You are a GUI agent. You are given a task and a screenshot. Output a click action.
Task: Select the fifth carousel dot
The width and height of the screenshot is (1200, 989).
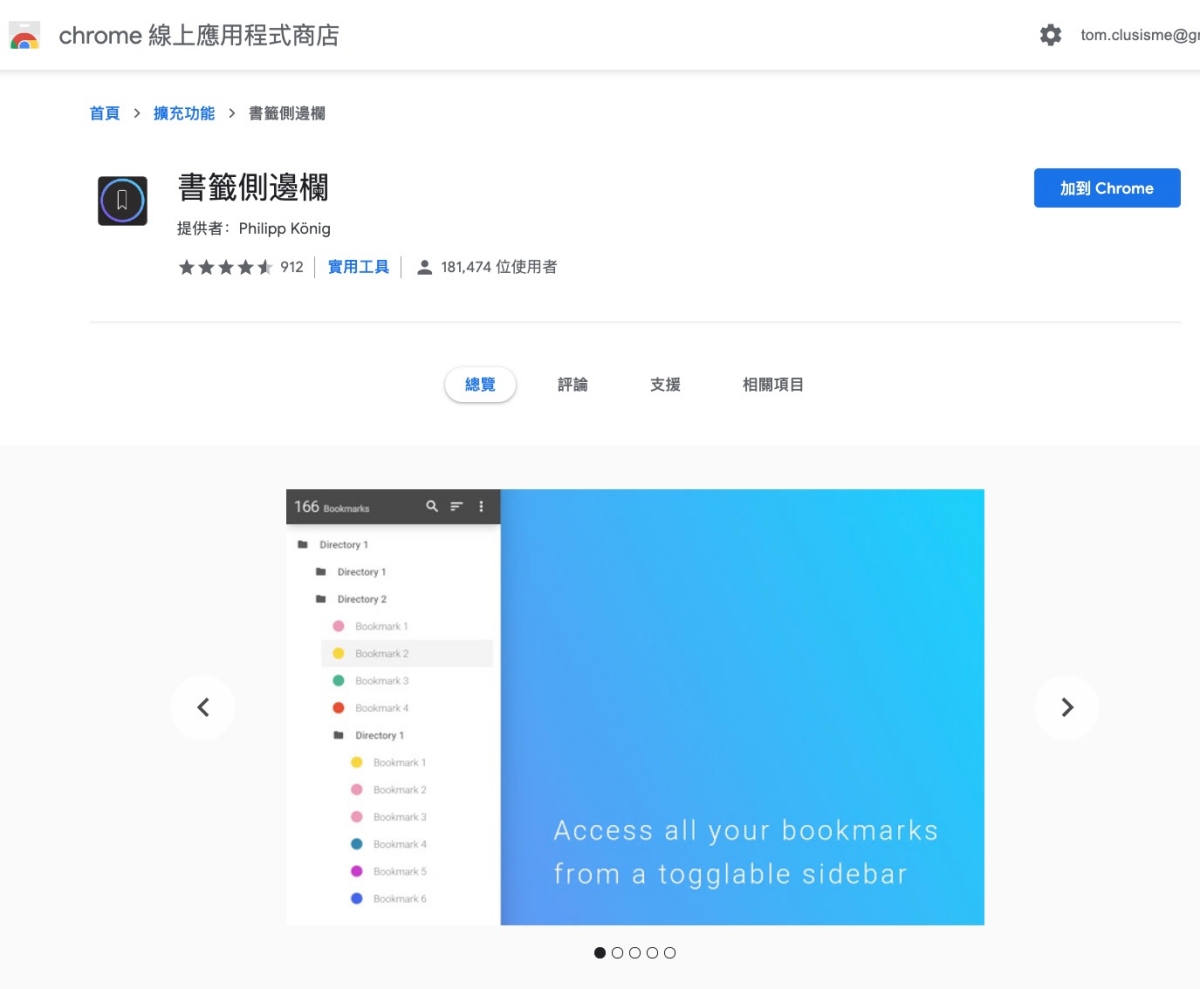click(670, 953)
